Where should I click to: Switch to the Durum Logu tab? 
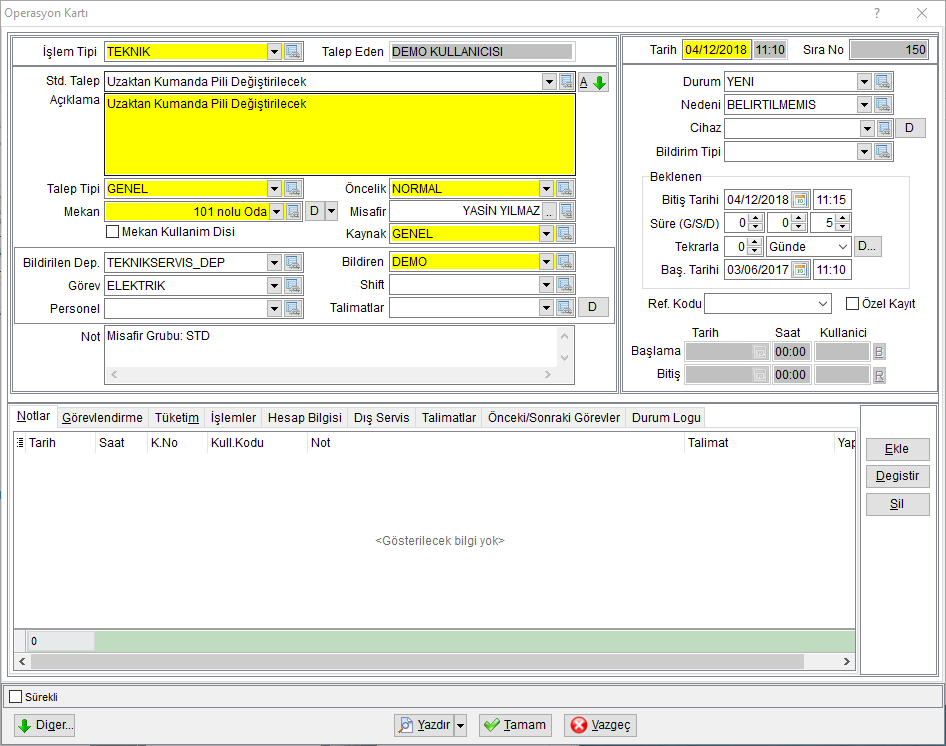tap(667, 418)
